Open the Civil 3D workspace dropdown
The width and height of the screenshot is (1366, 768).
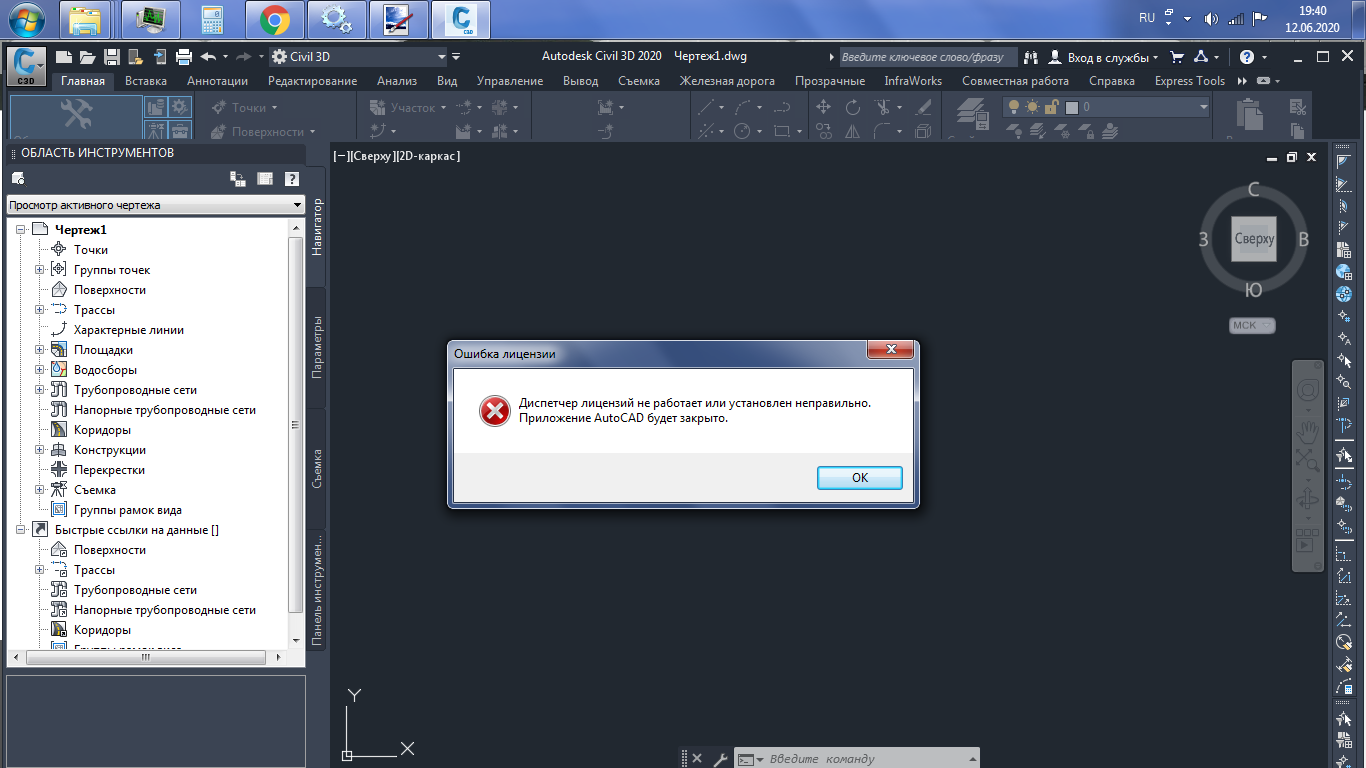[x=358, y=57]
